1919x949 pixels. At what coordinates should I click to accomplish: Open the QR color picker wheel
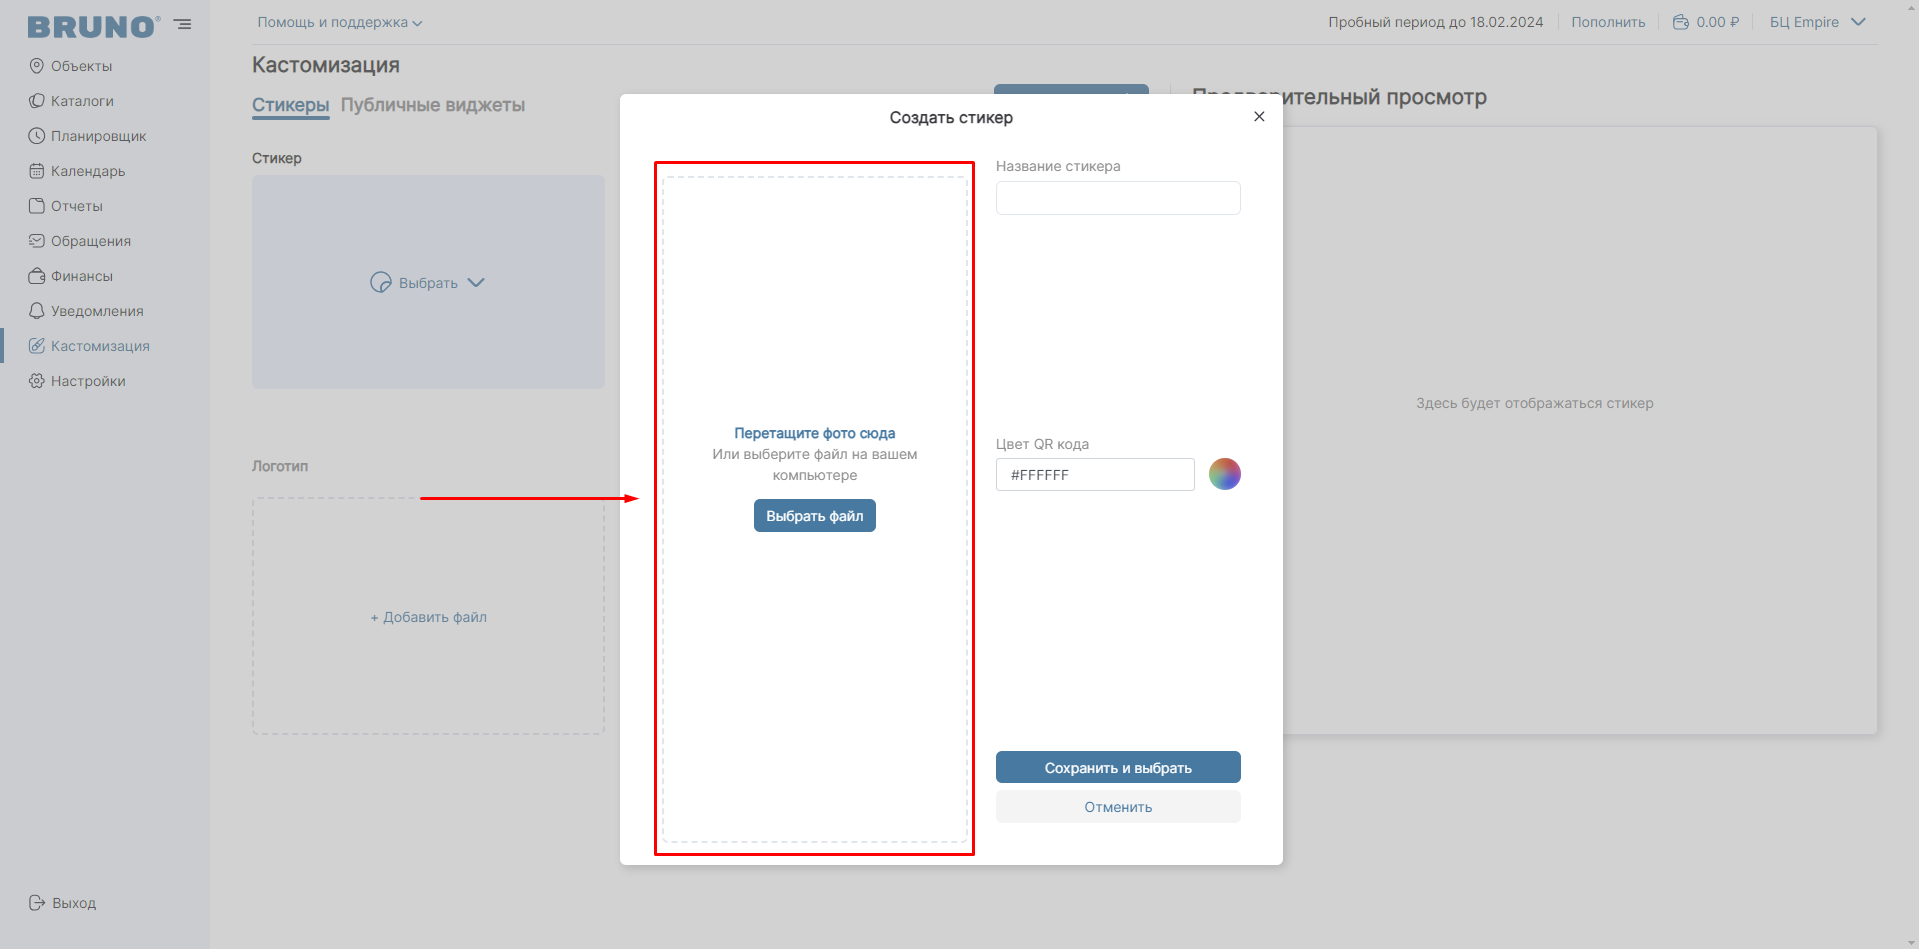(1225, 474)
